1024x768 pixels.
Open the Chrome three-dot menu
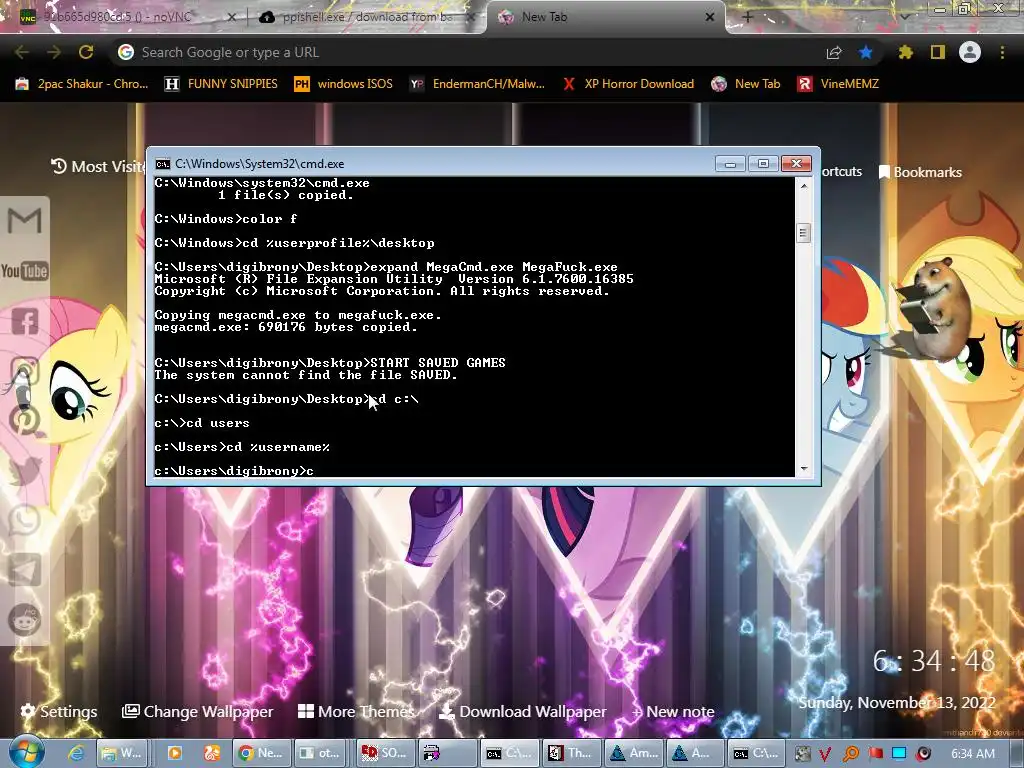tap(1002, 52)
